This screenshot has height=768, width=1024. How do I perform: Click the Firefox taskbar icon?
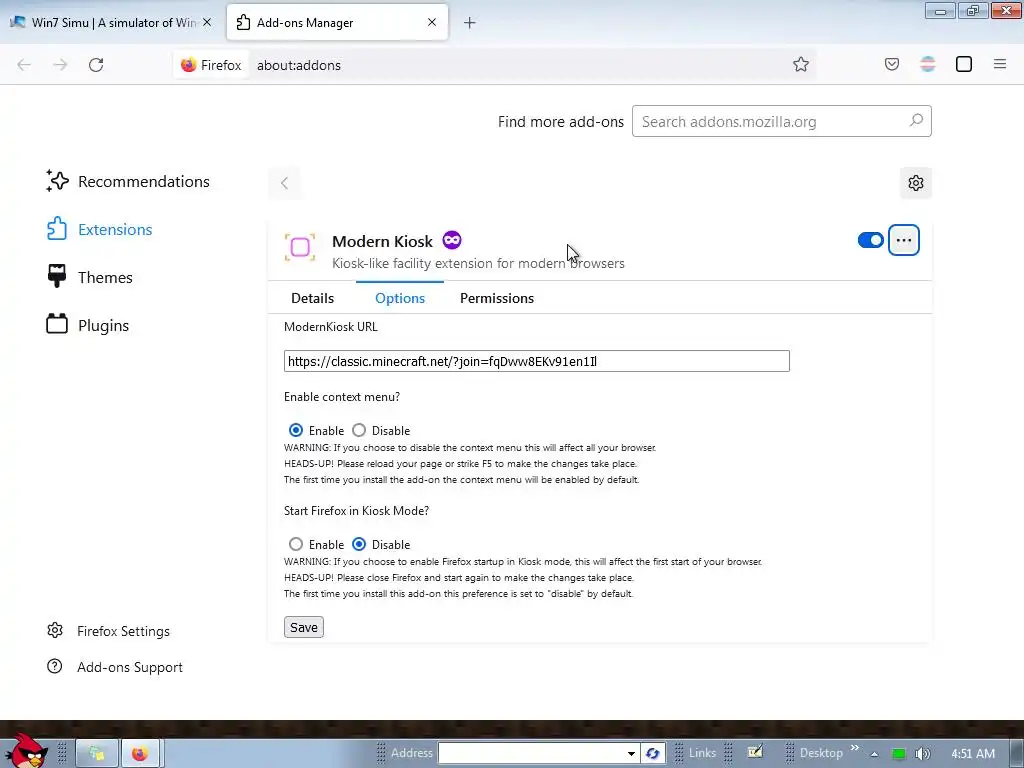(x=140, y=754)
